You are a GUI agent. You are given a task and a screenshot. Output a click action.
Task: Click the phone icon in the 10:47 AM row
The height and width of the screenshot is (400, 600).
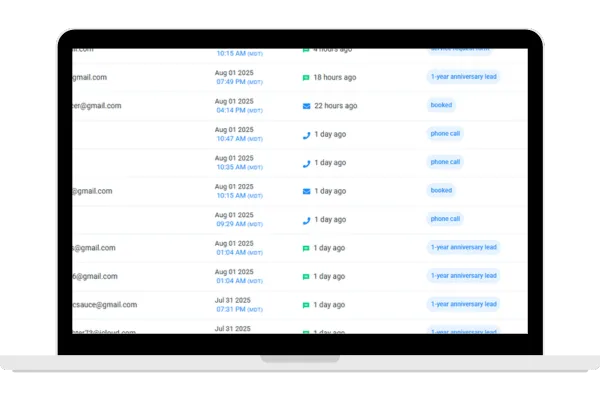(x=307, y=135)
